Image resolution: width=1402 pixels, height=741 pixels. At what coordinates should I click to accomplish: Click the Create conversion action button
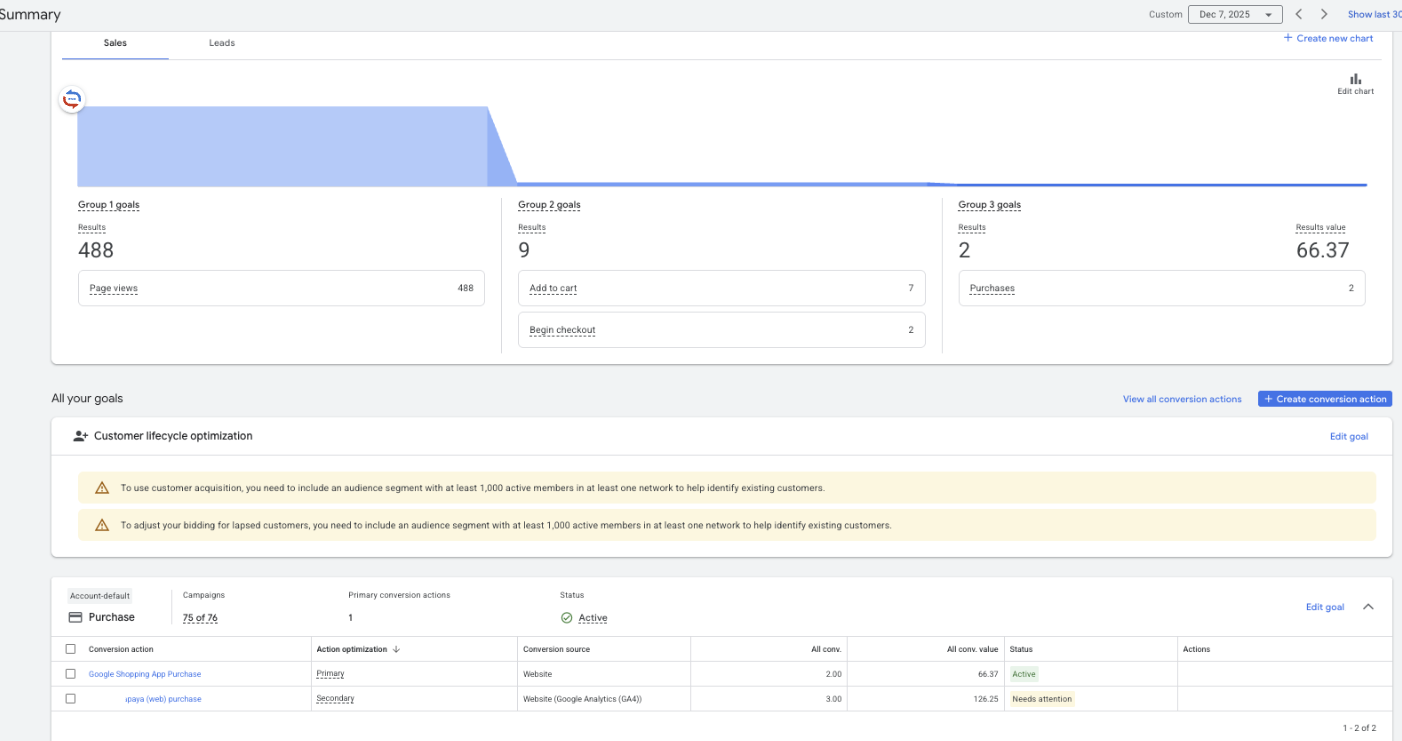[x=1324, y=399]
